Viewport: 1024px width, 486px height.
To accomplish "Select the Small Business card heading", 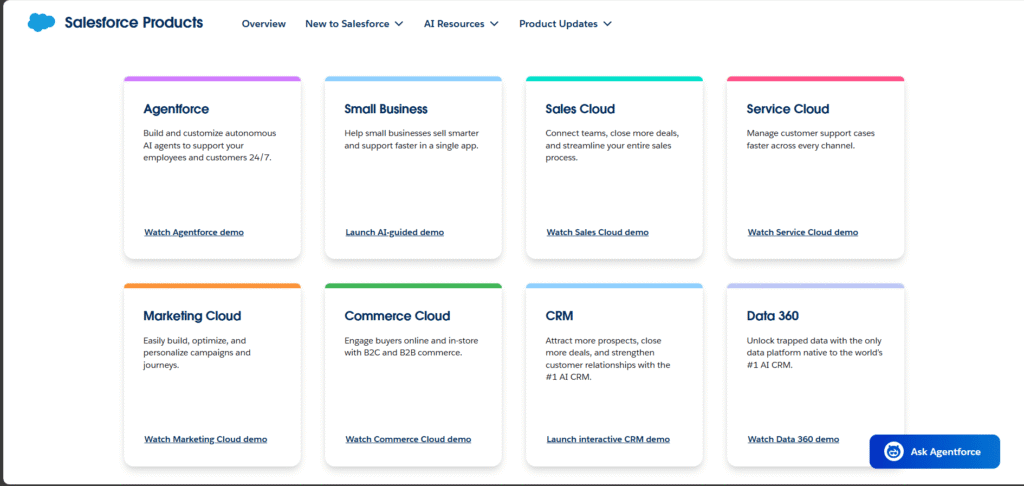I will tap(385, 109).
